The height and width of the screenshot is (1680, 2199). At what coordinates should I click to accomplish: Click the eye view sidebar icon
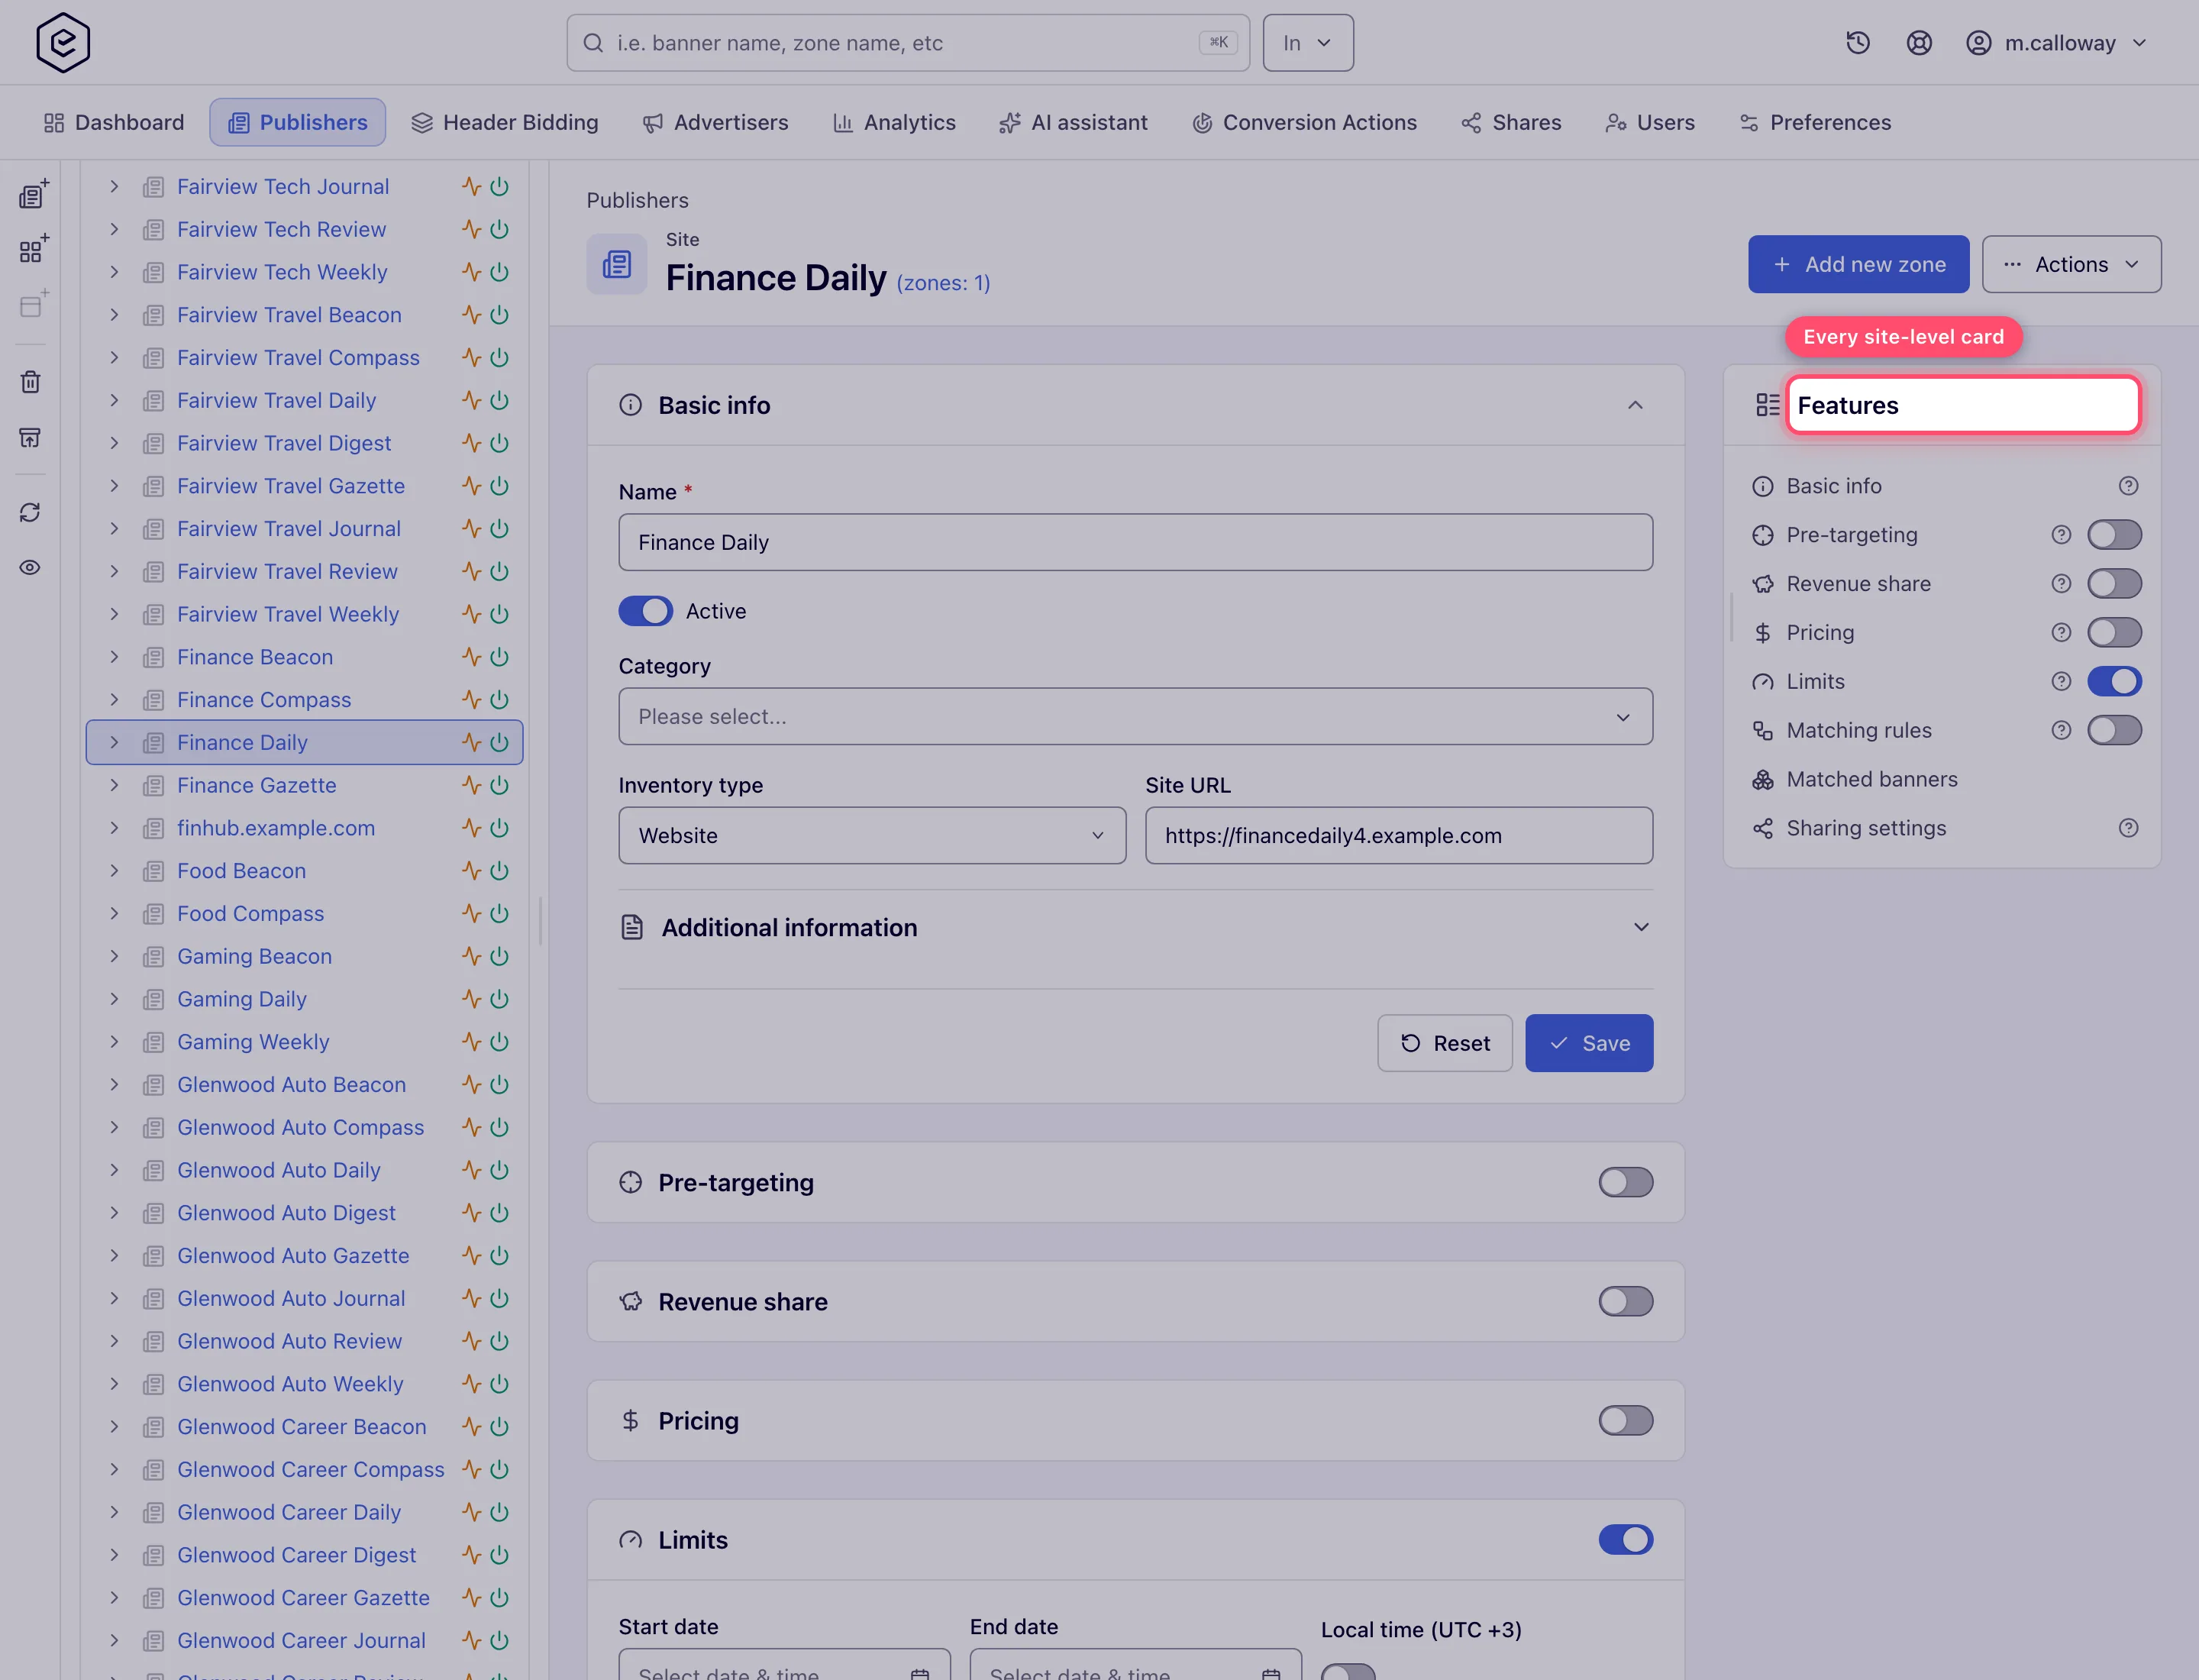click(x=31, y=567)
